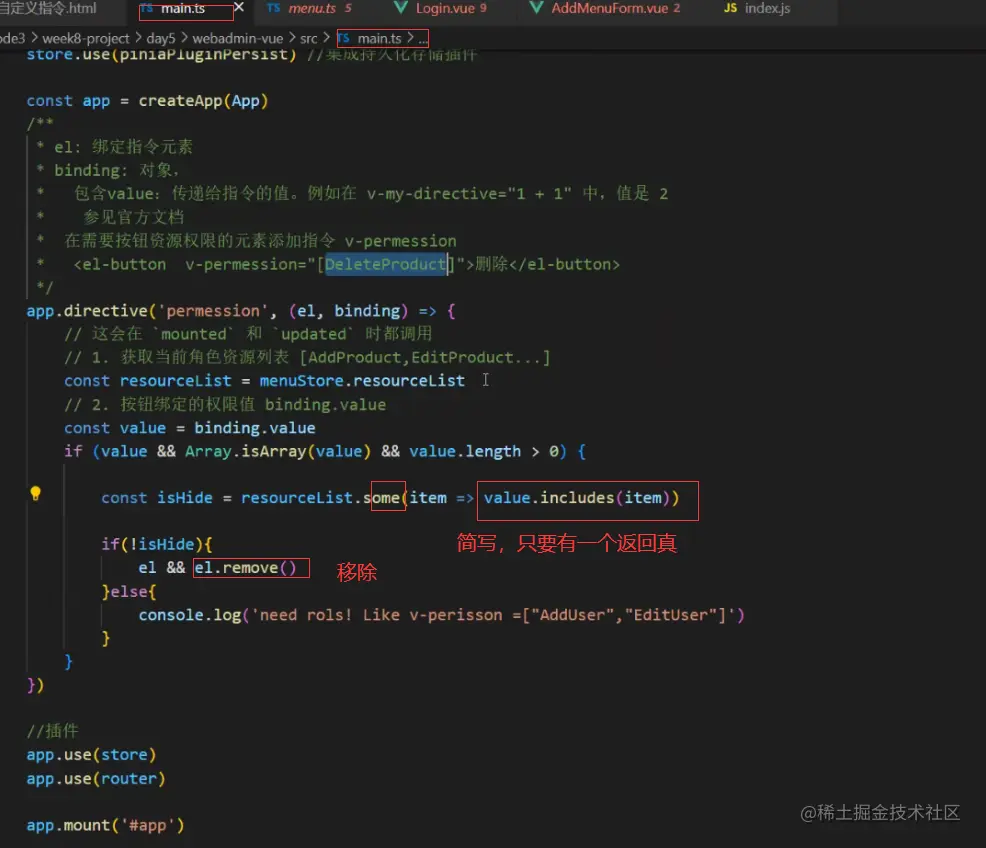Click the //插件 comment line
Screen dimensions: 986x848
click(x=52, y=730)
